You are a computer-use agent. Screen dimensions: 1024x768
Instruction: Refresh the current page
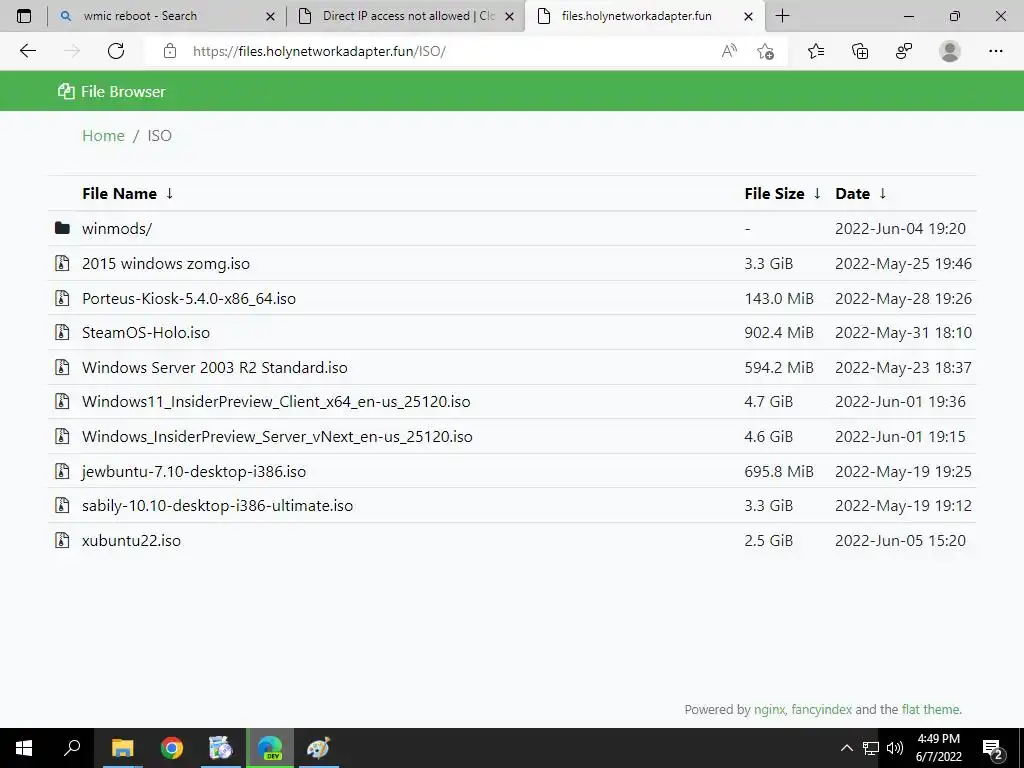click(116, 51)
